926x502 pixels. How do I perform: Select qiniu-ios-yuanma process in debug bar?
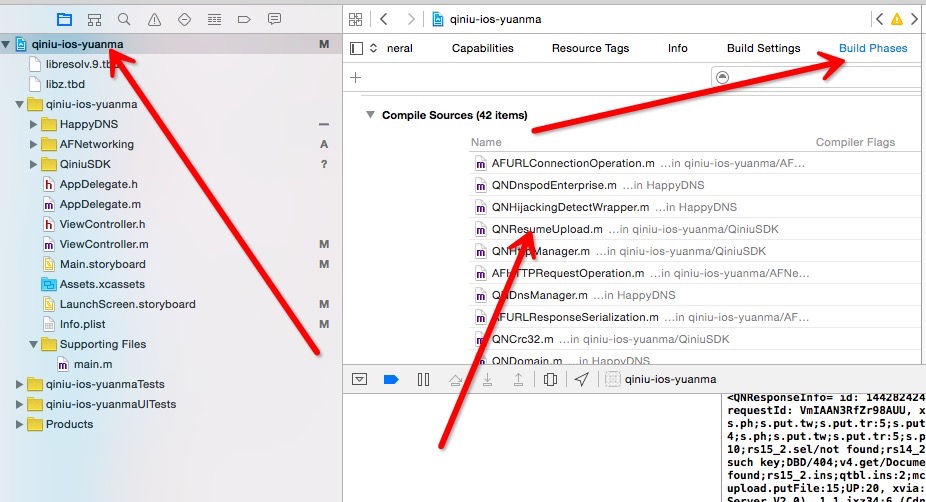point(661,379)
